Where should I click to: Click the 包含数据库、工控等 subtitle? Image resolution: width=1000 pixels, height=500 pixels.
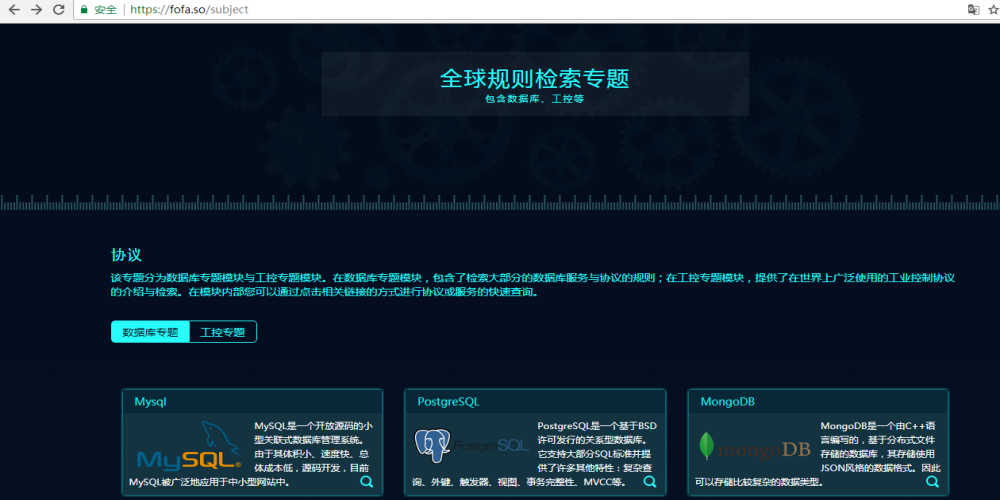534,99
